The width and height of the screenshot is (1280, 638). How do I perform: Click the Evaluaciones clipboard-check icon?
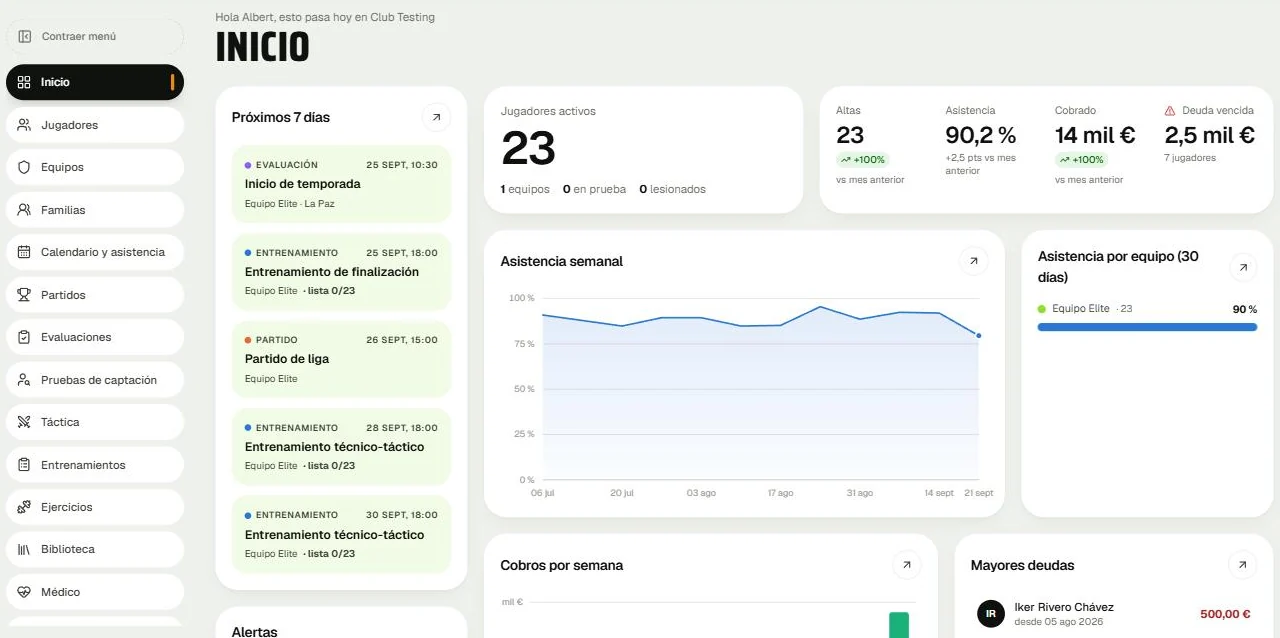(x=24, y=337)
